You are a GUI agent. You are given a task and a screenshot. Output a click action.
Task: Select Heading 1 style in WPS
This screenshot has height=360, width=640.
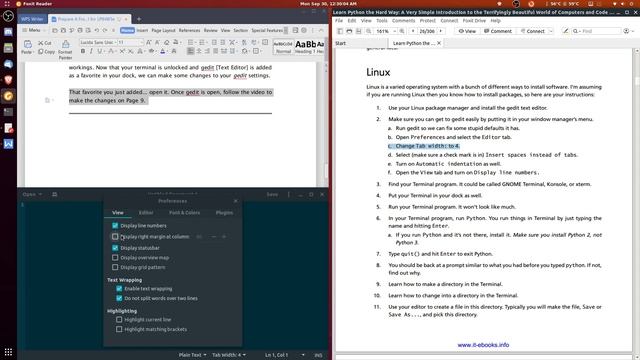[304, 47]
